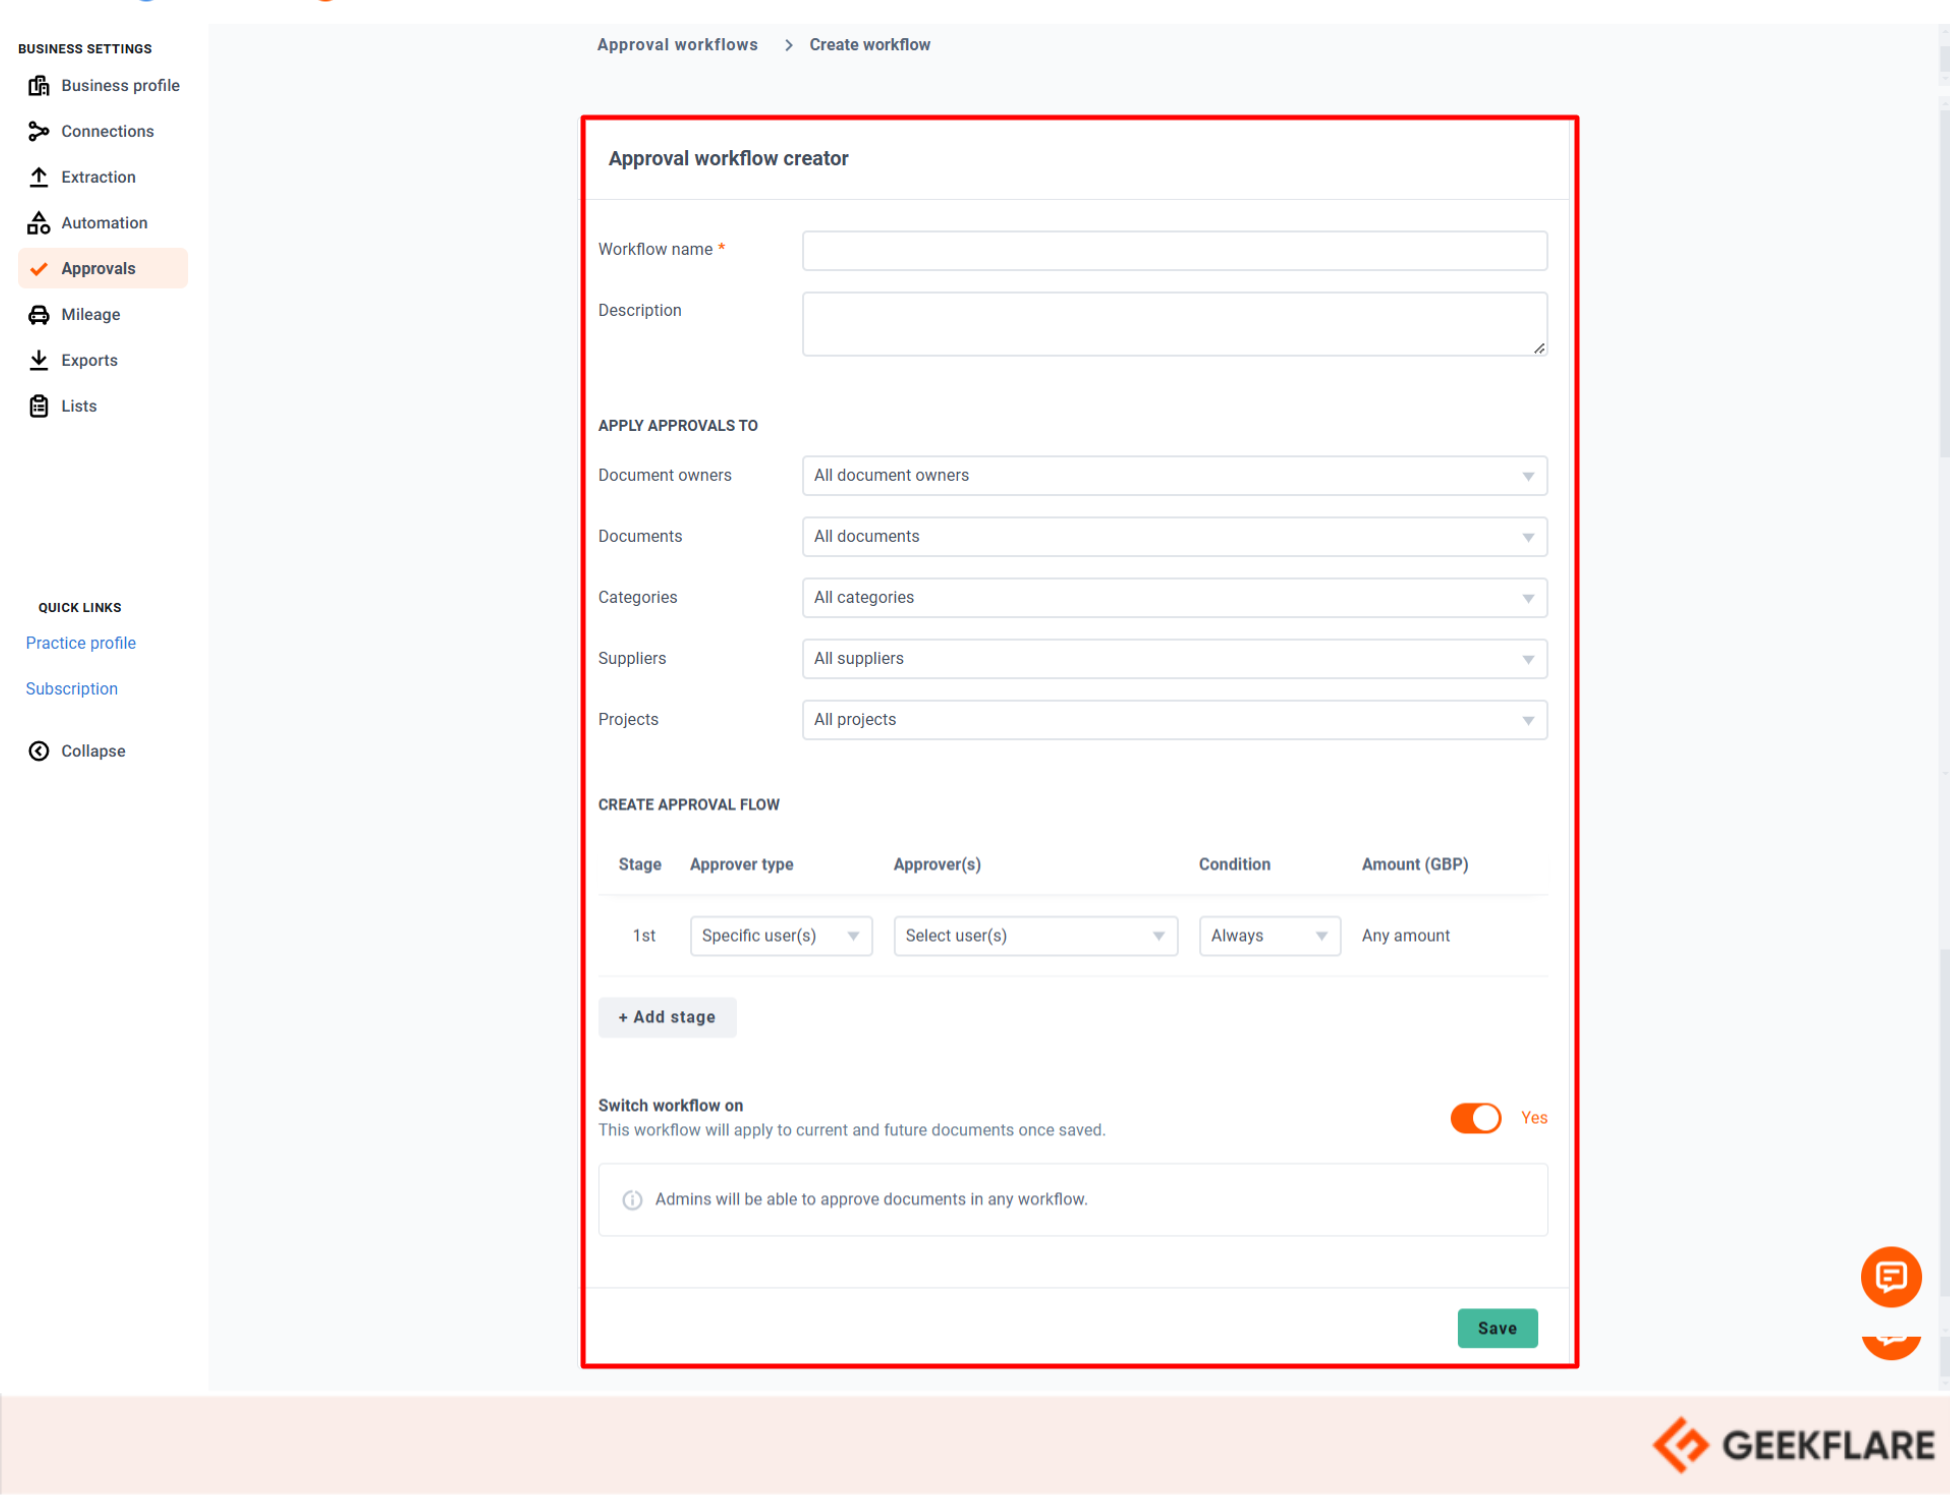
Task: Click the + Add stage button
Action: coord(667,1018)
